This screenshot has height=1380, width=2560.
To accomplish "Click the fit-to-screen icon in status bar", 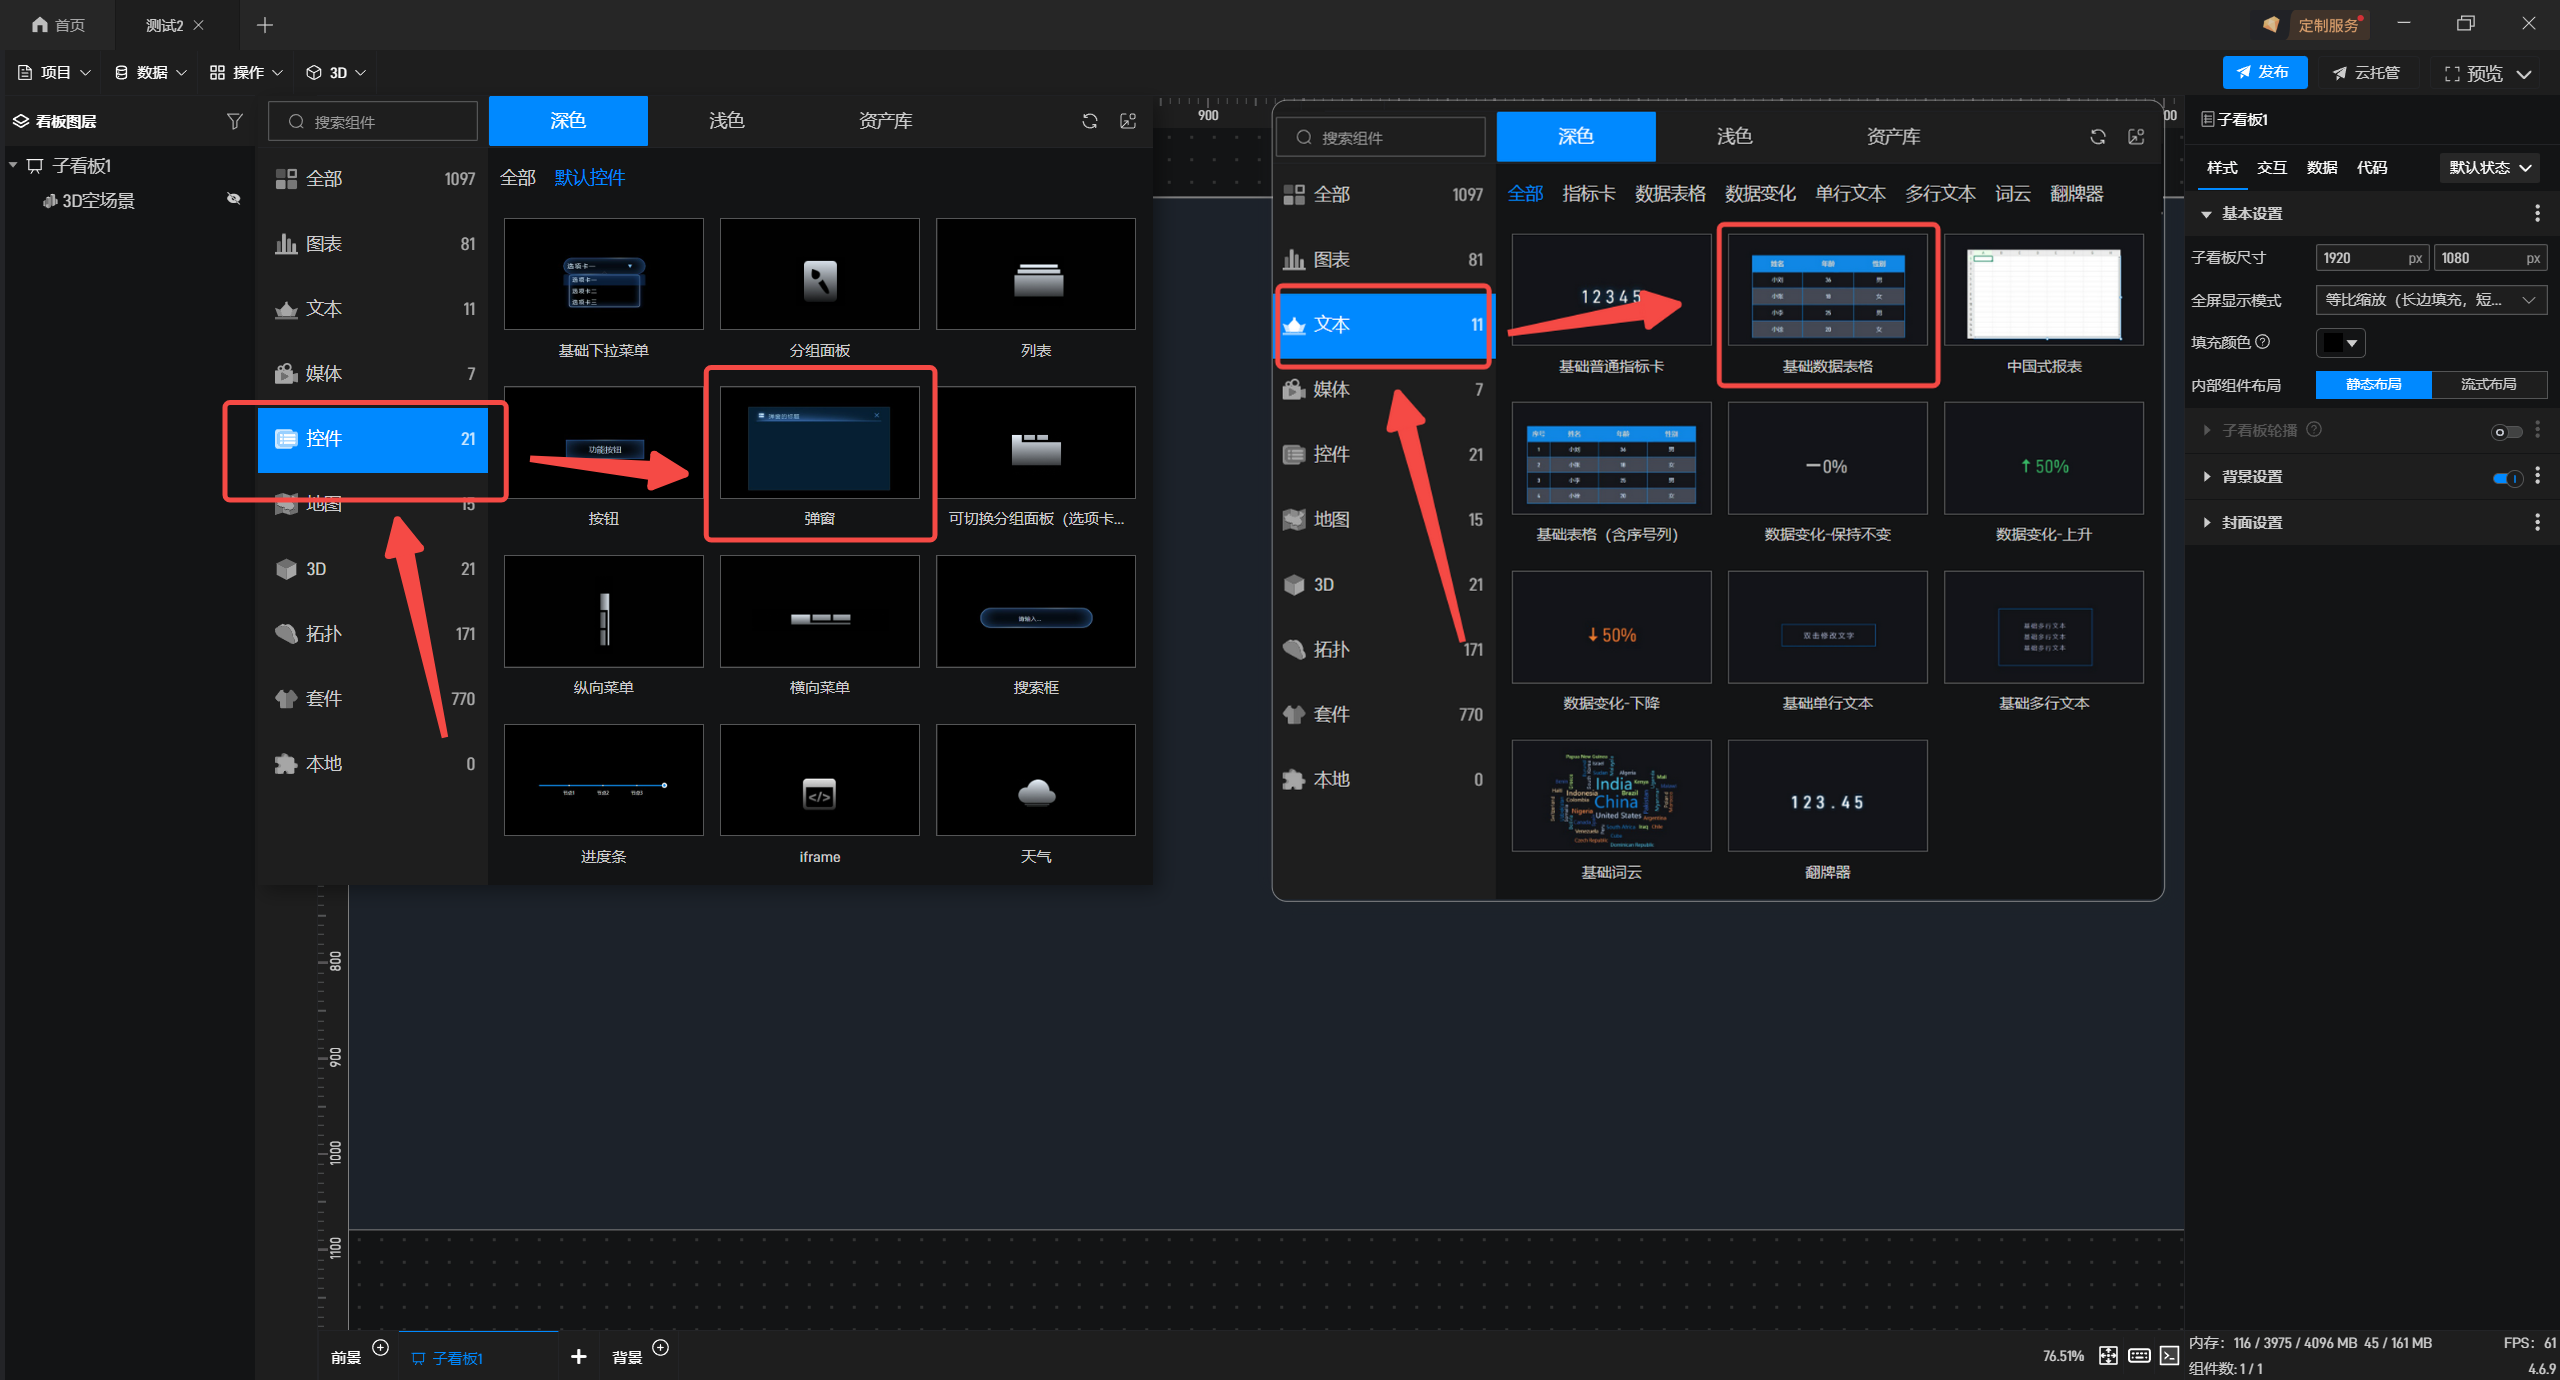I will coord(2108,1355).
